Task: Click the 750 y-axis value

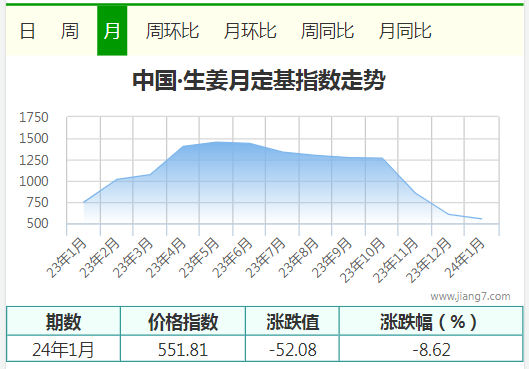Action: tap(37, 203)
